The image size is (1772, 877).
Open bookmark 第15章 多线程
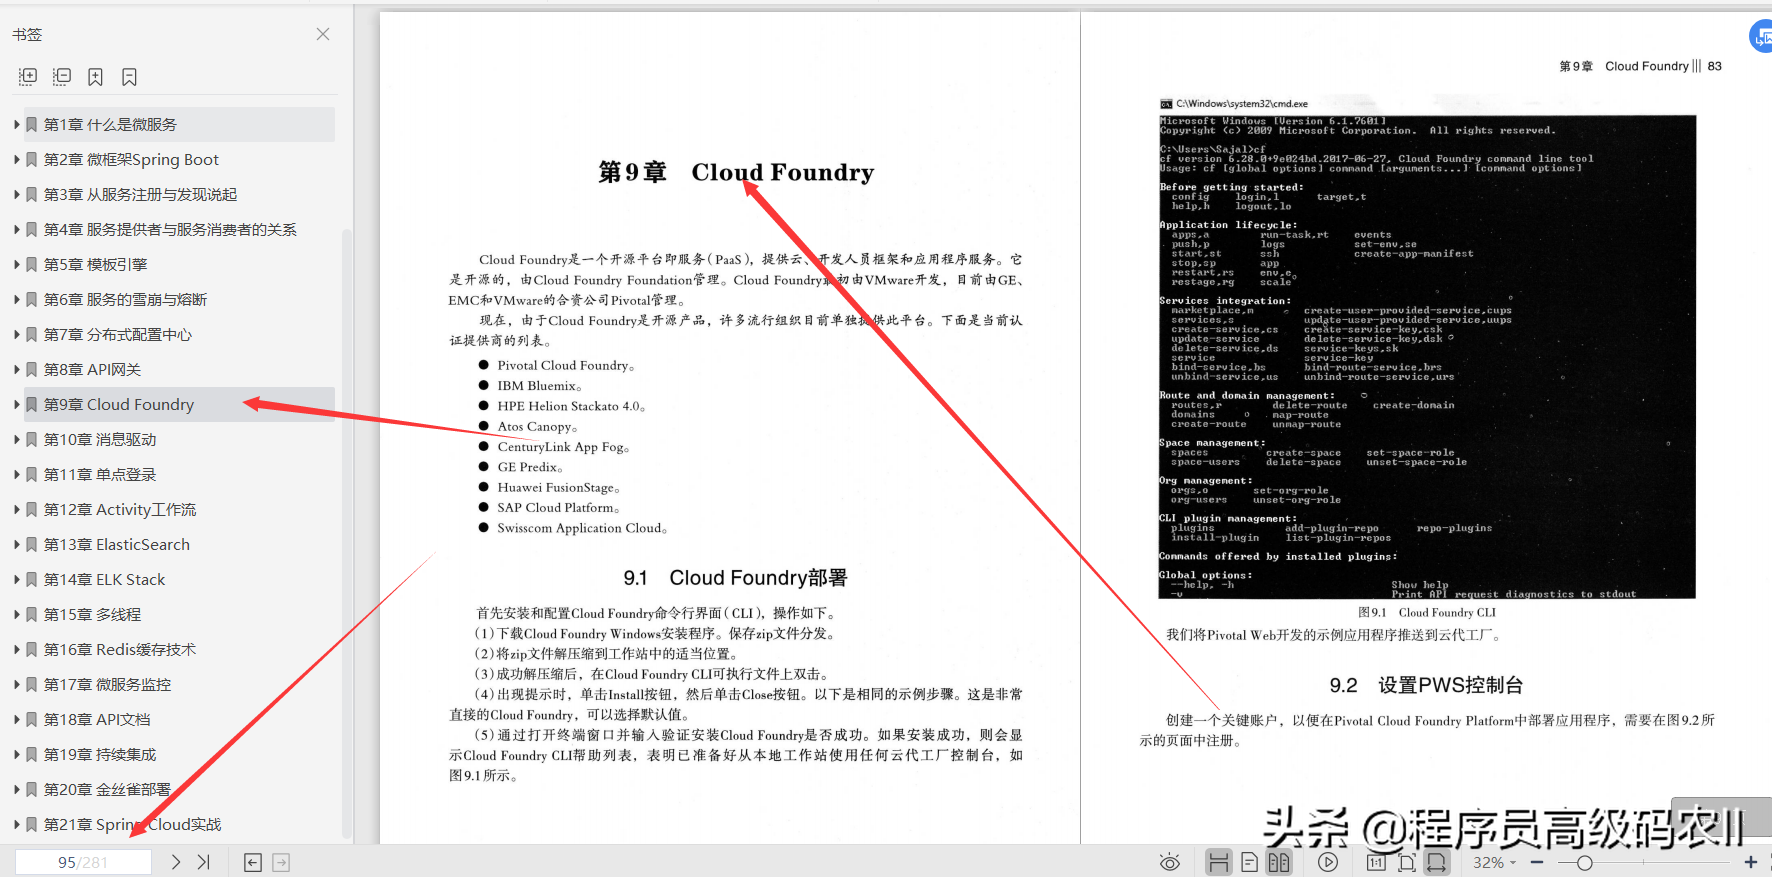point(92,615)
